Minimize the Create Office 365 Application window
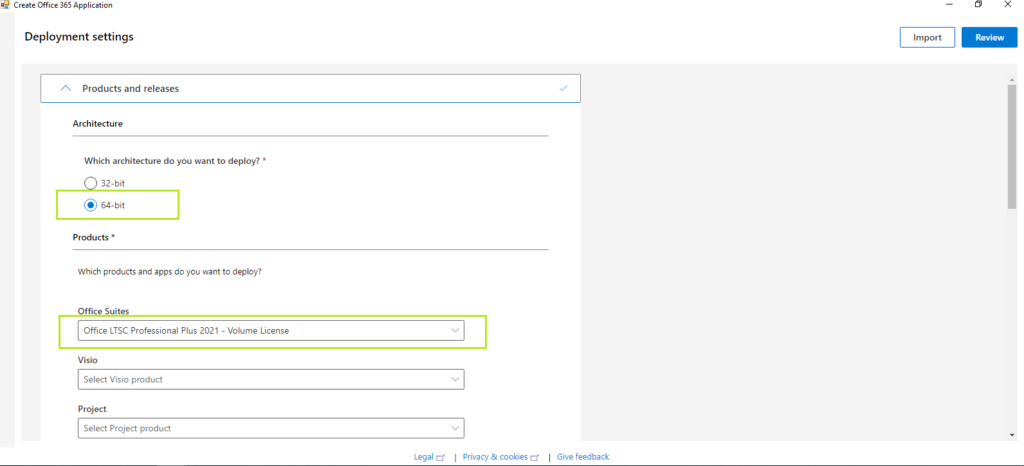Screen dimensions: 1024x466 click(x=948, y=5)
